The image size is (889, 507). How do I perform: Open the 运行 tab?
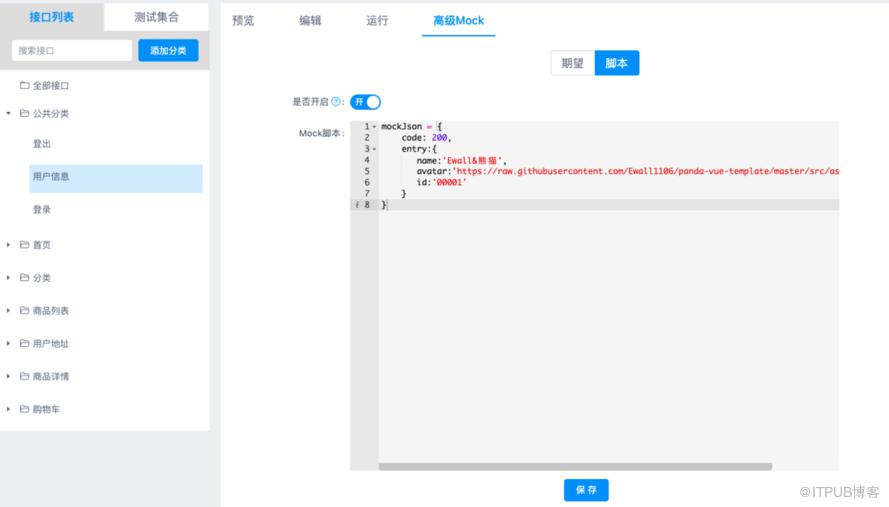click(377, 20)
